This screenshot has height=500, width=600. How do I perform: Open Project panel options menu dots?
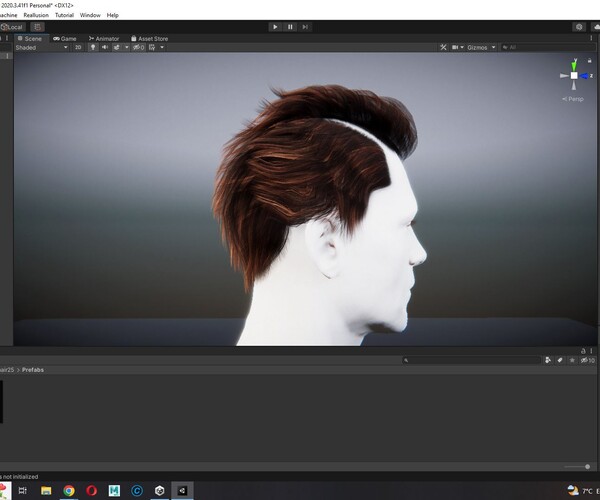coord(591,350)
